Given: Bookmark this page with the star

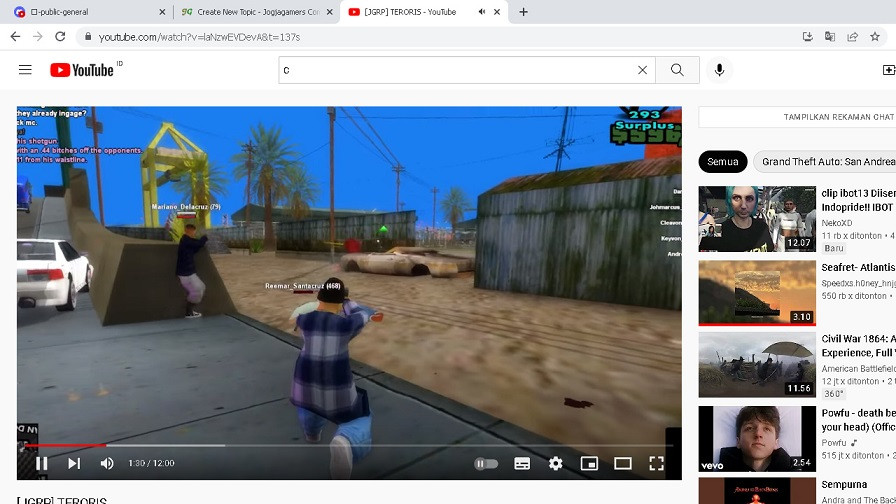Looking at the screenshot, I should [x=875, y=37].
